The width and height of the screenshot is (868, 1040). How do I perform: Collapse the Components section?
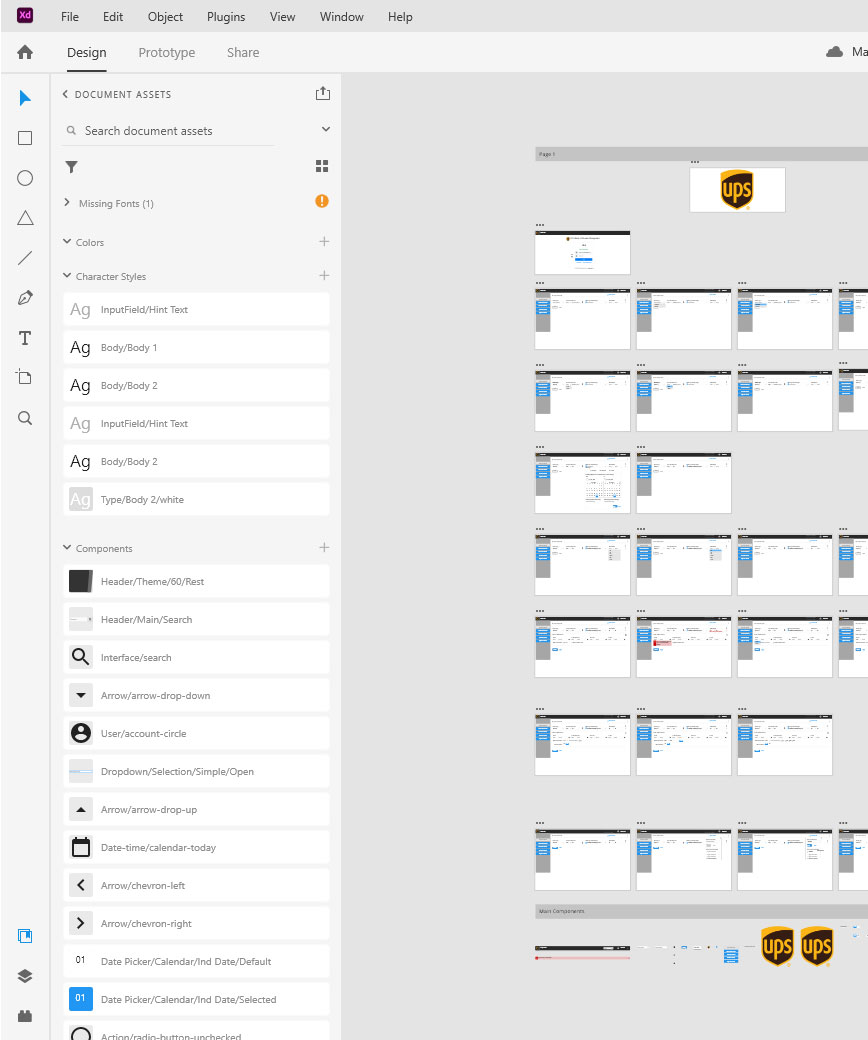pyautogui.click(x=67, y=548)
